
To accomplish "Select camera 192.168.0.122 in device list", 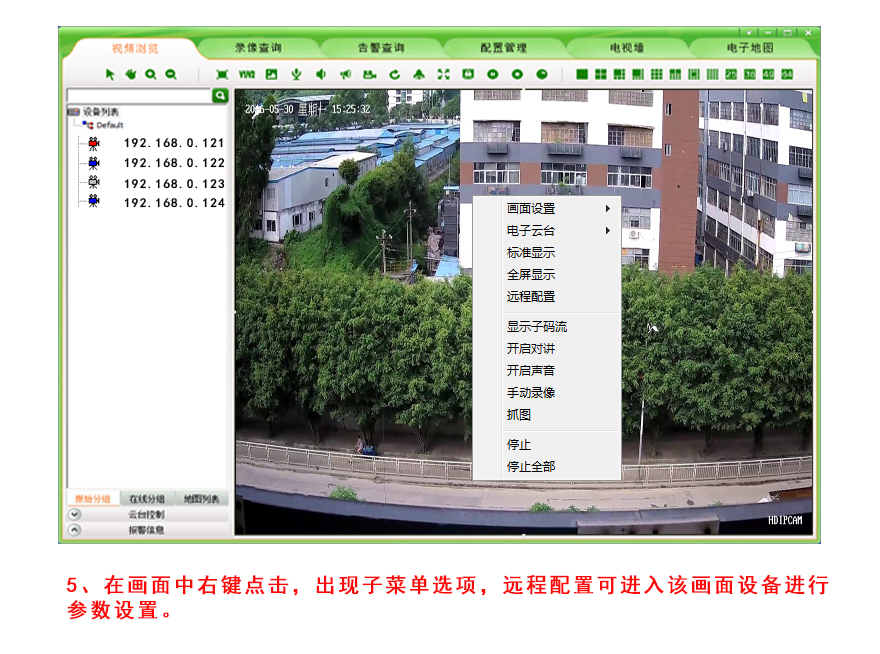I will (174, 163).
